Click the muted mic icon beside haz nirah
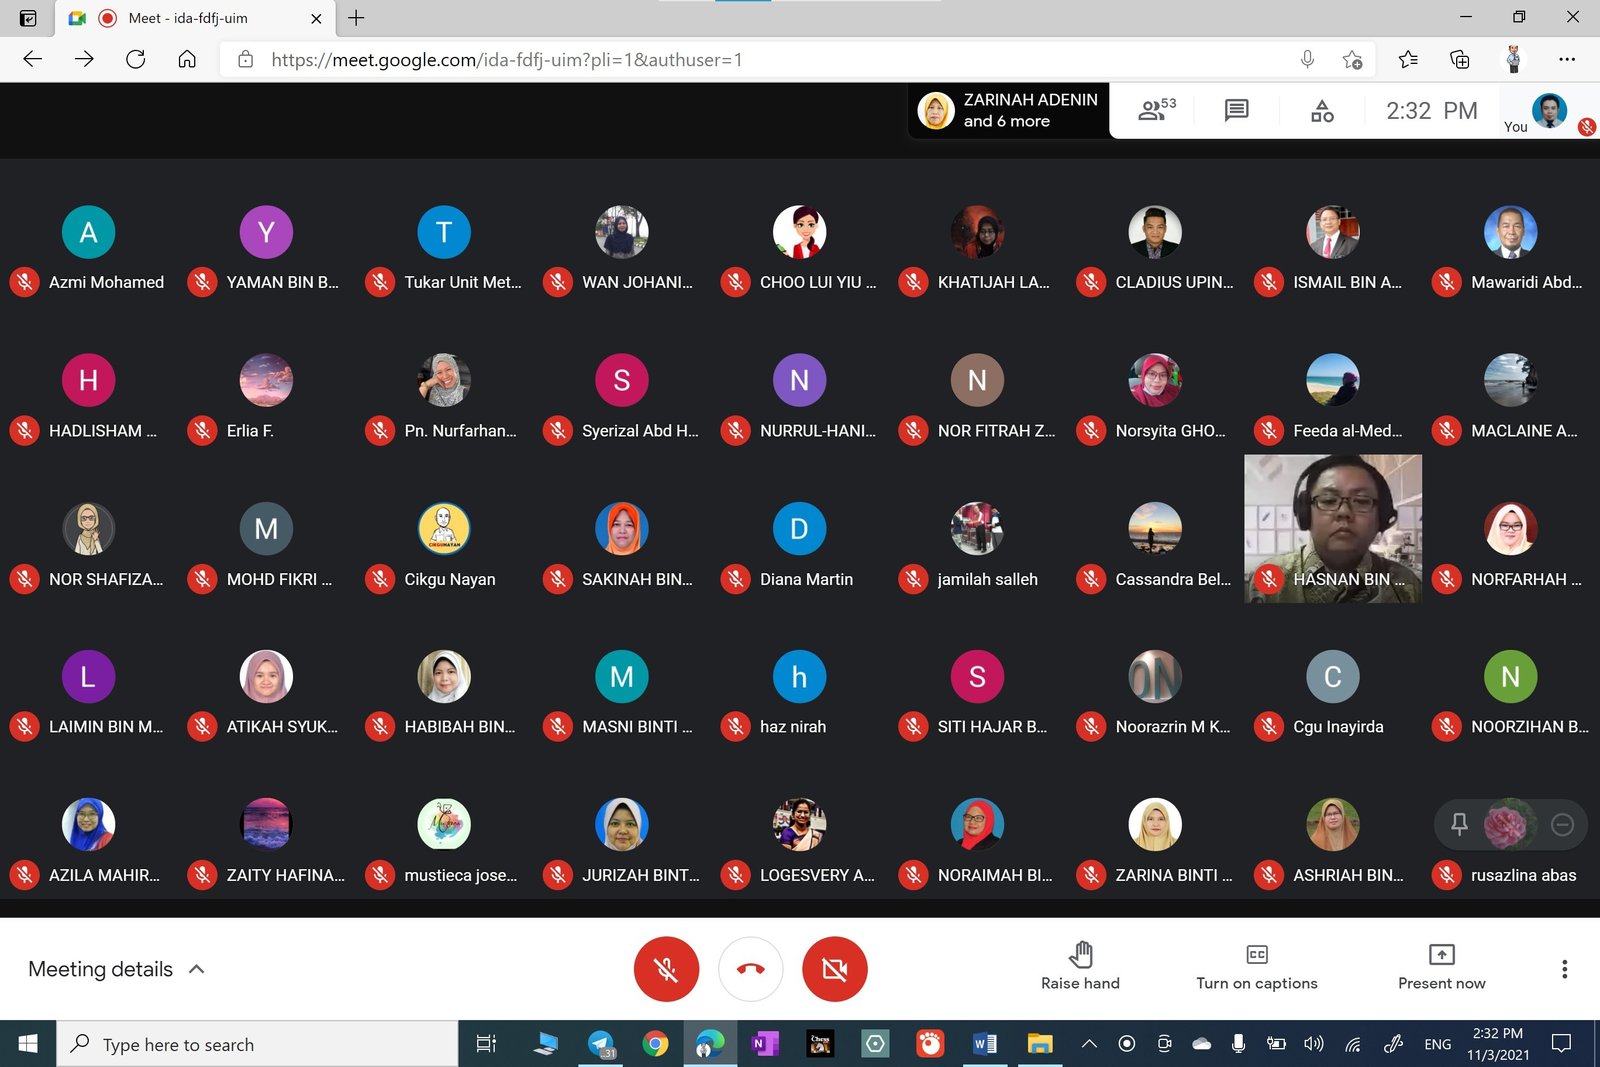The height and width of the screenshot is (1067, 1600). (736, 727)
